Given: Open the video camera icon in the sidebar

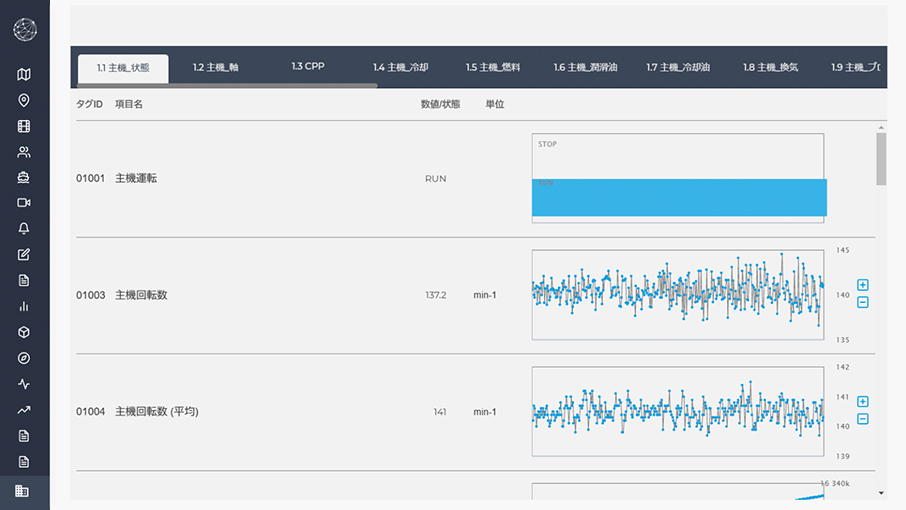Looking at the screenshot, I should (24, 203).
